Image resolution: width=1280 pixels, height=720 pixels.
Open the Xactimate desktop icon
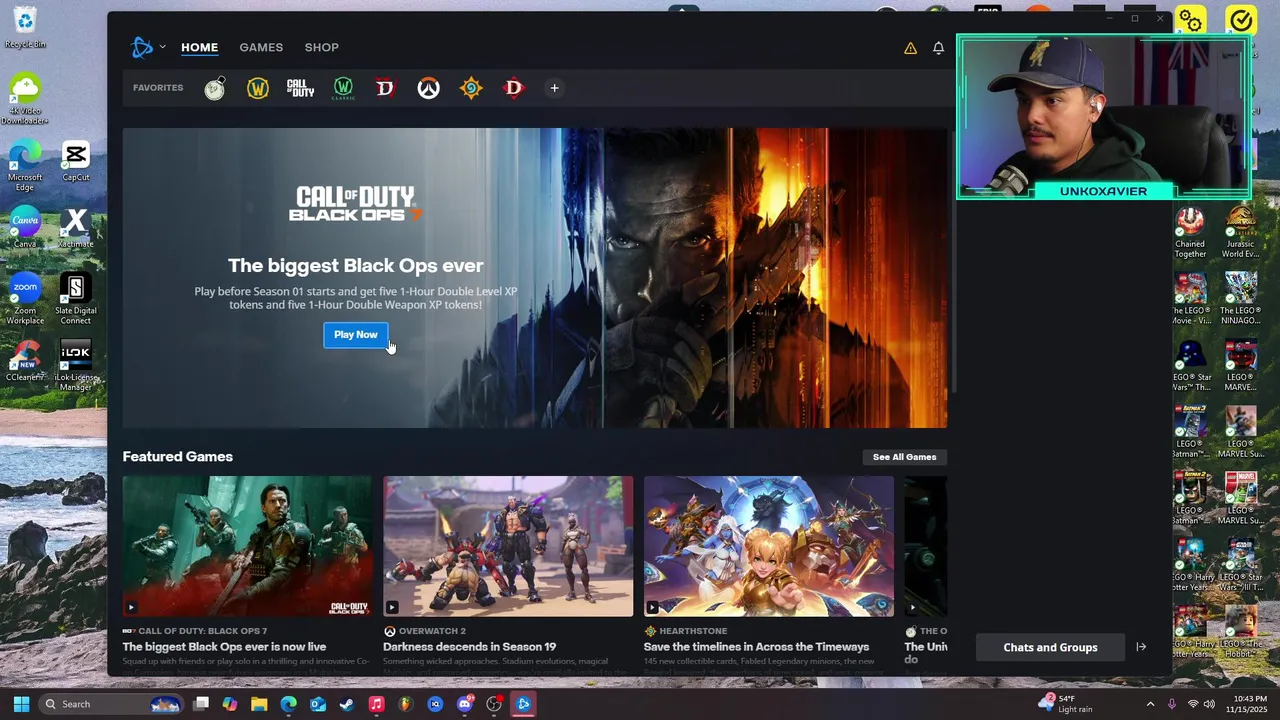pyautogui.click(x=75, y=228)
